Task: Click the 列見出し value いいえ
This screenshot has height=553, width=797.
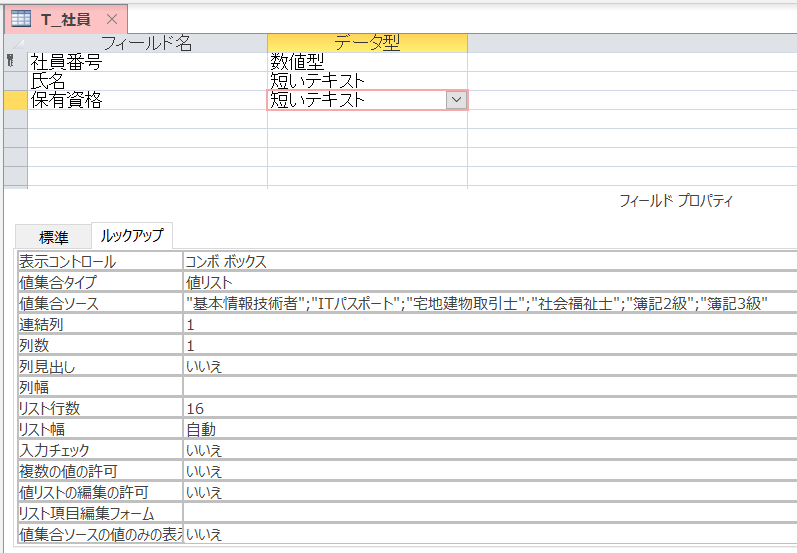Action: pos(490,366)
